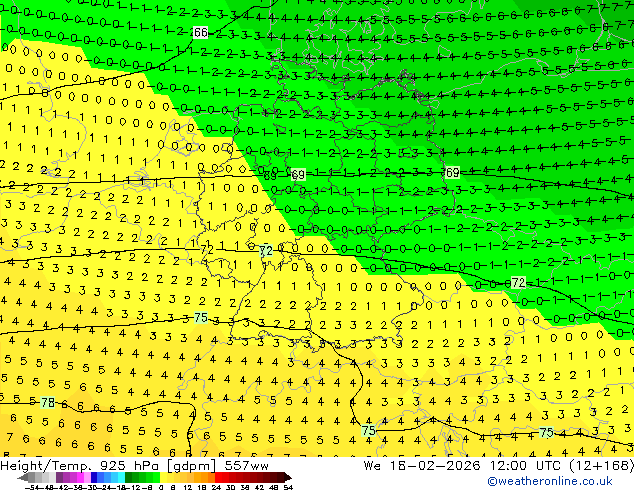Click the orange swatch in the temperature legend
The height and width of the screenshot is (490, 634).
point(205,477)
